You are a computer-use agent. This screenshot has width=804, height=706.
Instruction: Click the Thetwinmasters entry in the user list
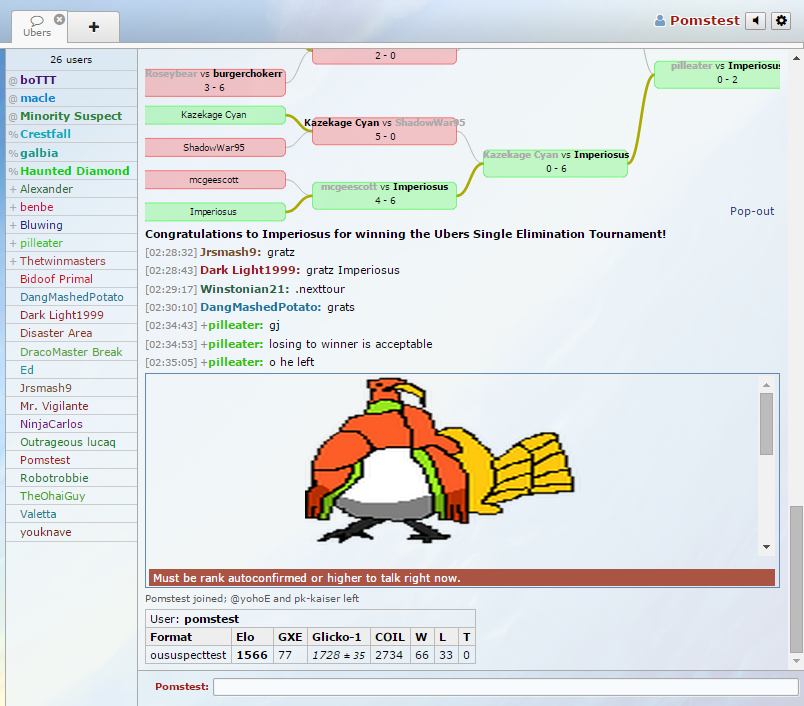(62, 261)
